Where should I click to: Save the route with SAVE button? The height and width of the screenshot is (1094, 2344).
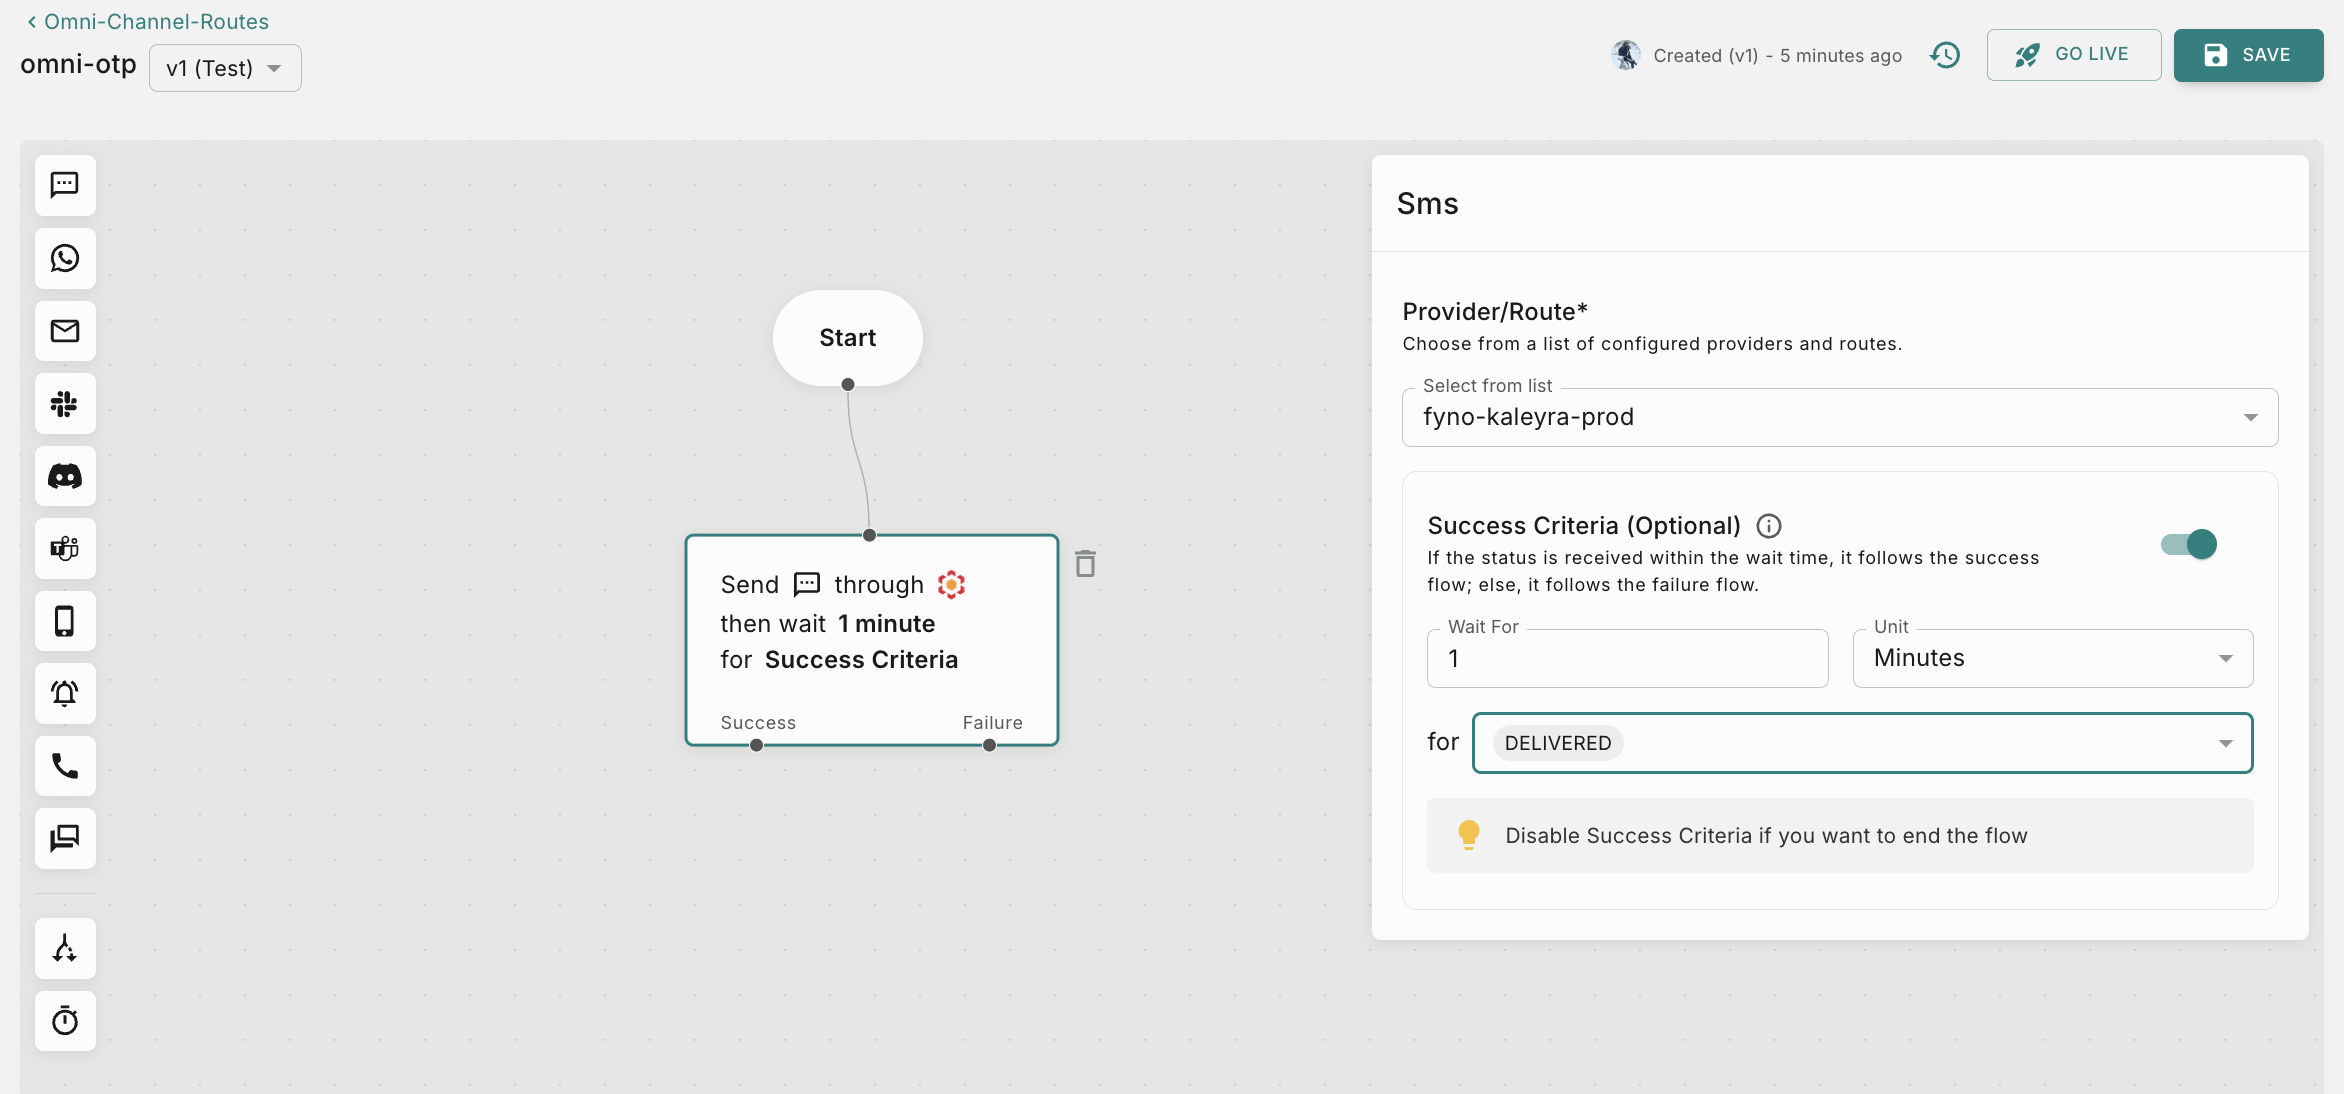click(2248, 55)
